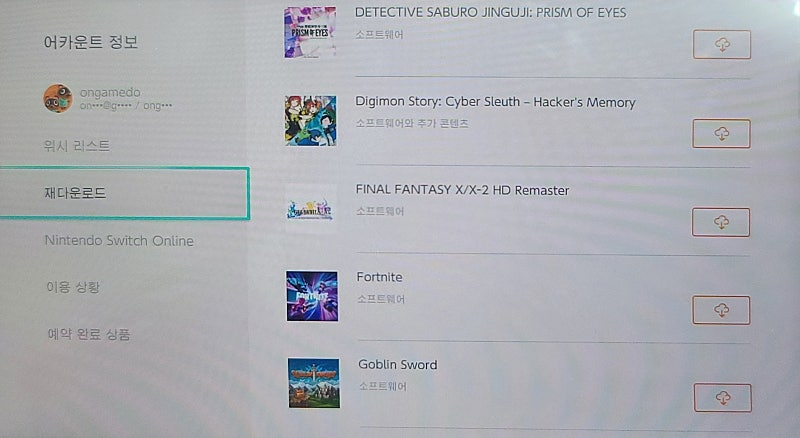
Task: Select the Goblin Sword cover art
Action: tap(314, 383)
